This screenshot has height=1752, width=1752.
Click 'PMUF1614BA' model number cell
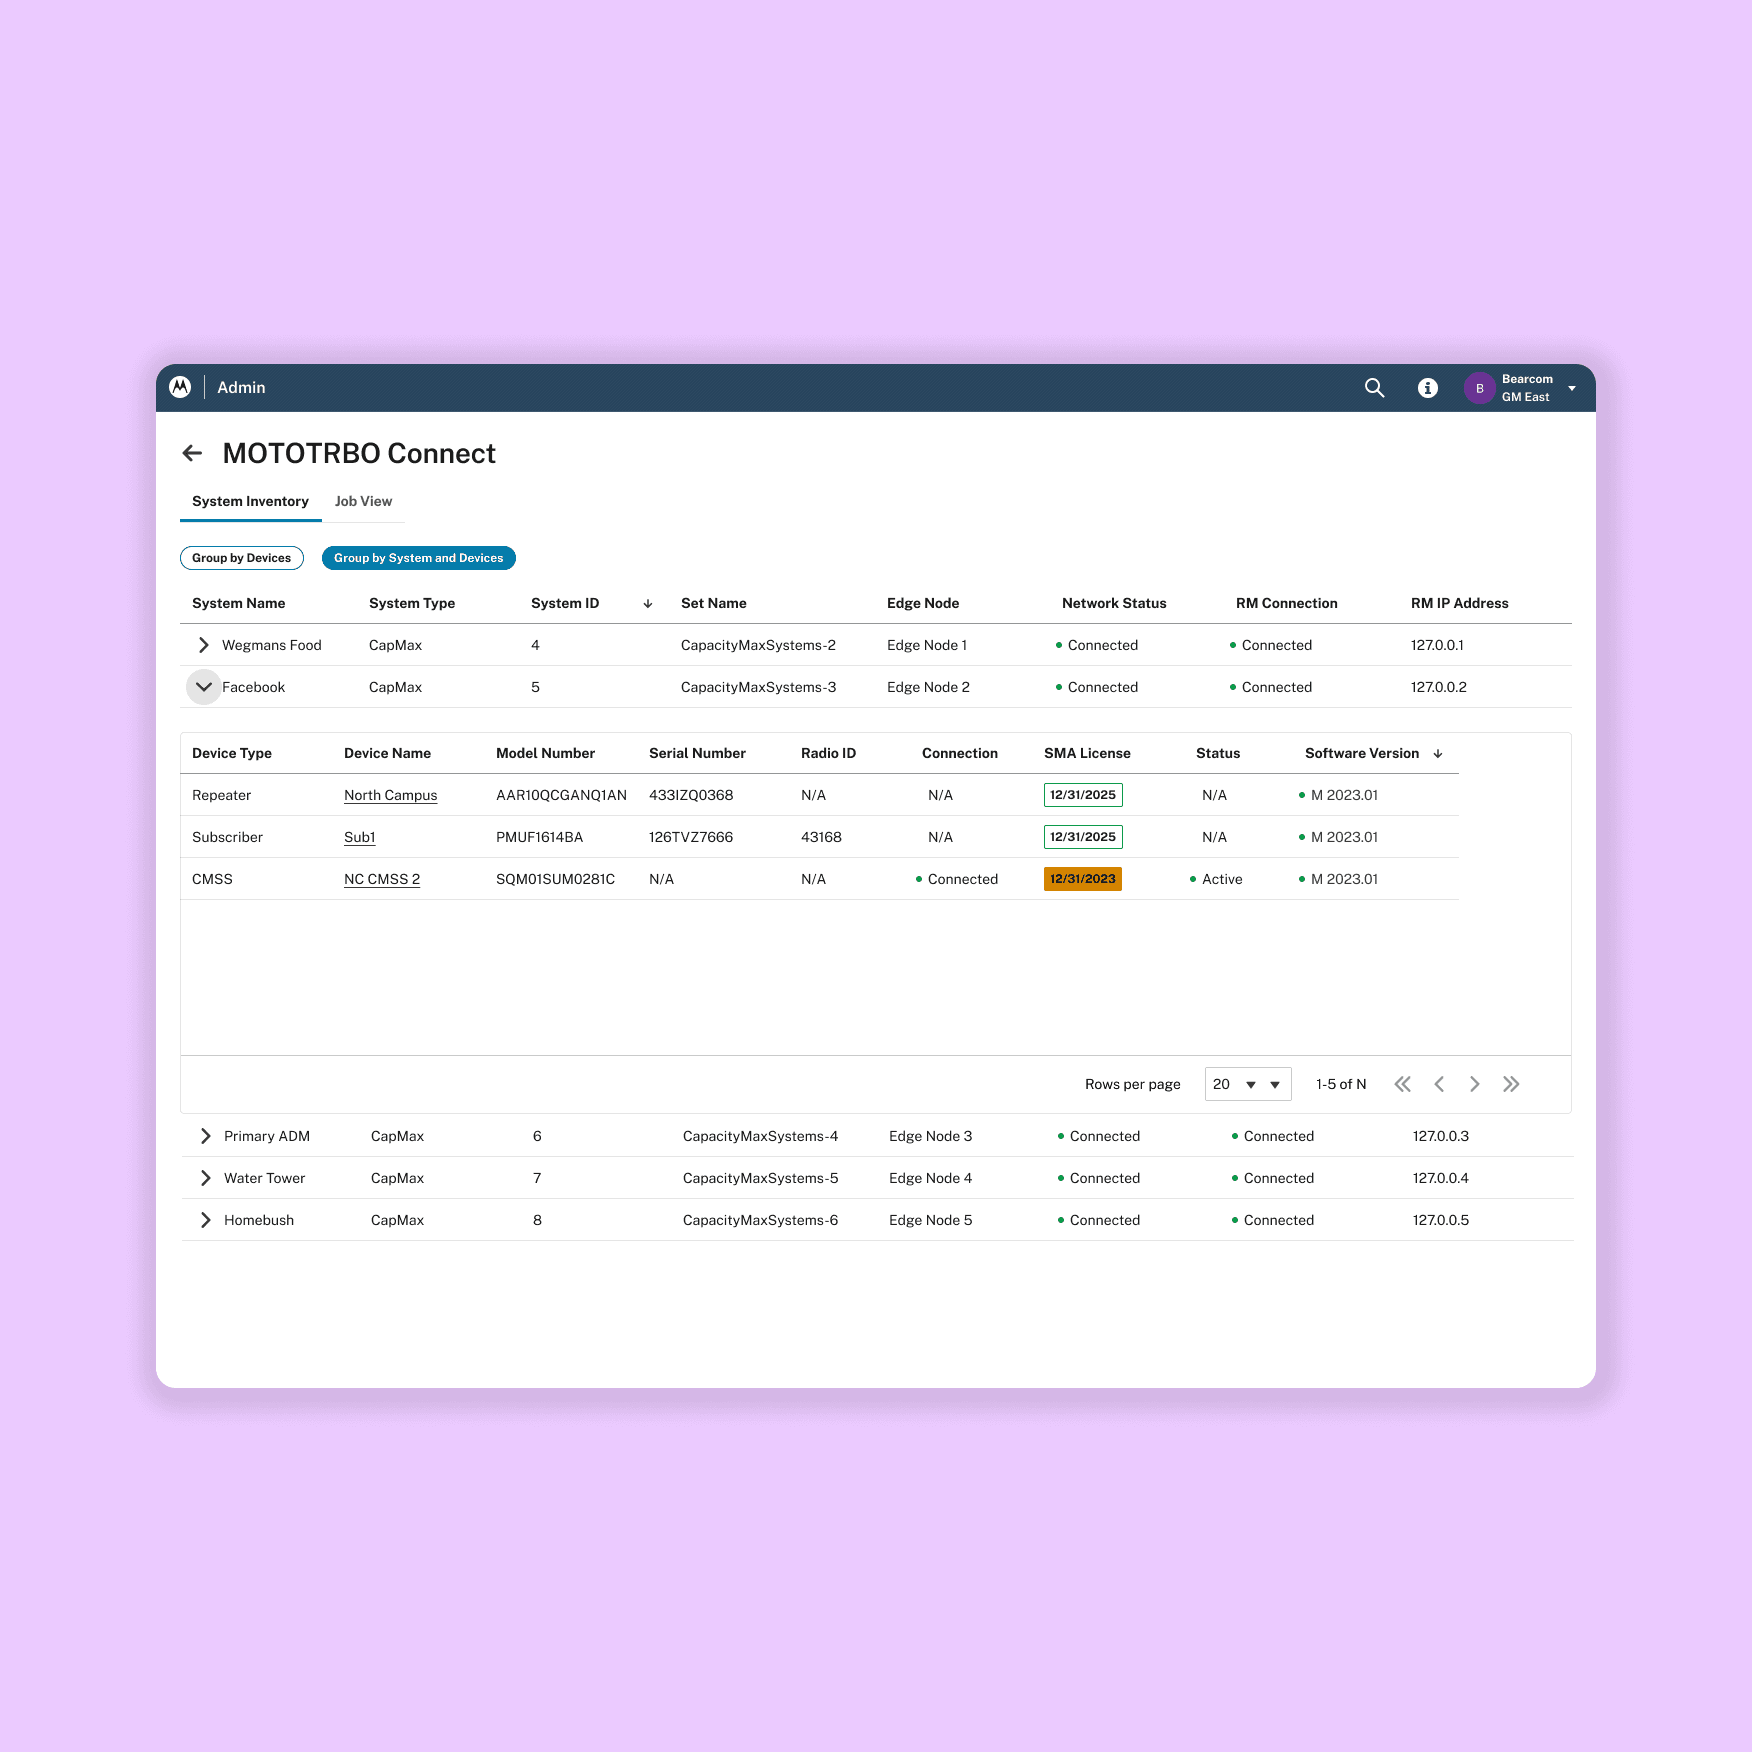pos(539,838)
